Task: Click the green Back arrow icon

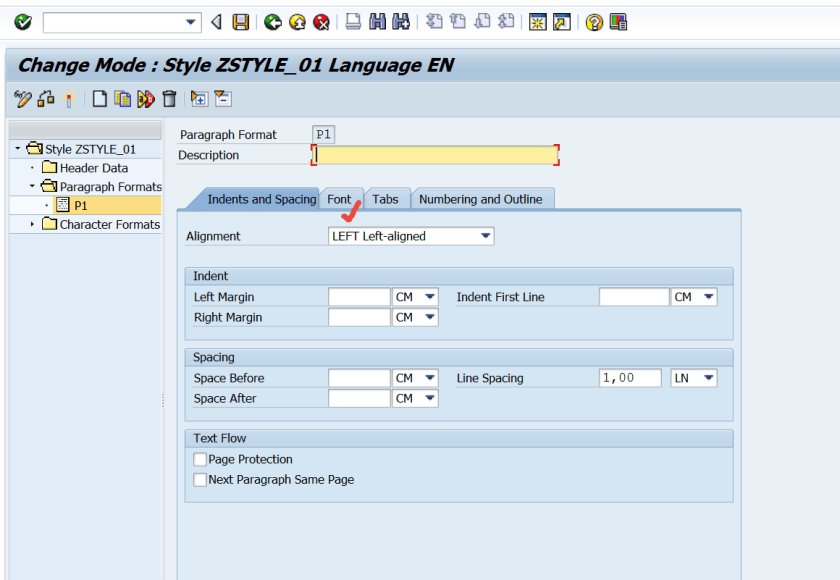Action: pyautogui.click(x=272, y=22)
